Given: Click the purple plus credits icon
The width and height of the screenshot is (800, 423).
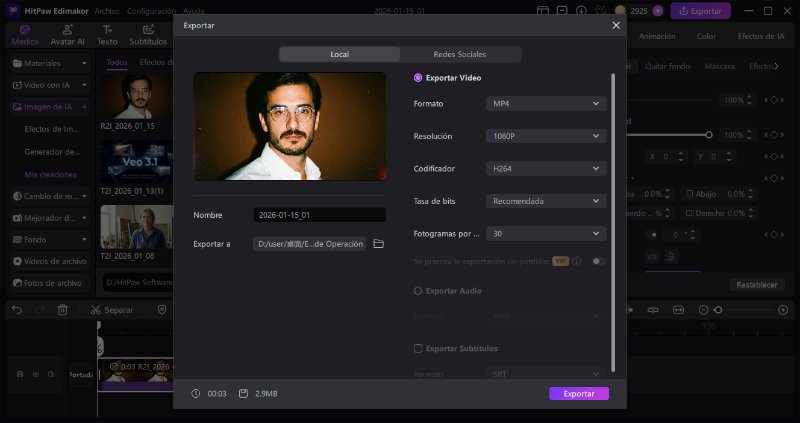Looking at the screenshot, I should click(x=658, y=11).
